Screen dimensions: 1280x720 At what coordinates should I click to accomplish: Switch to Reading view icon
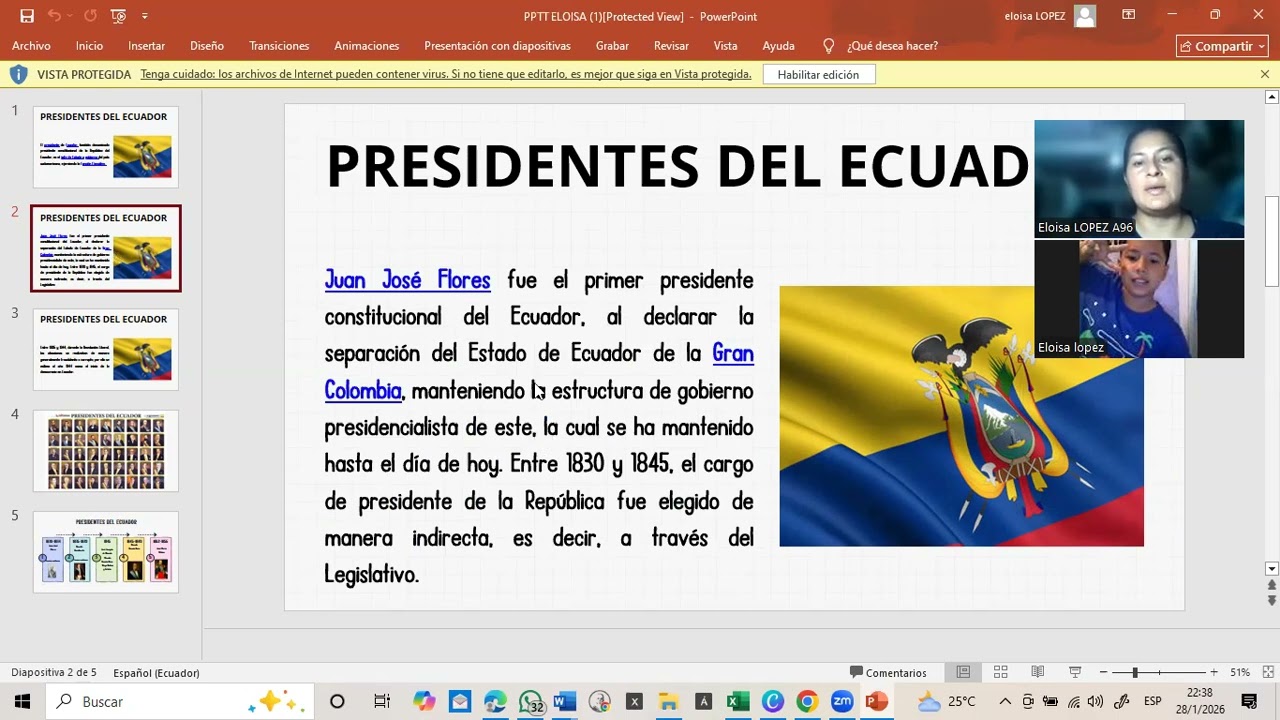coord(1038,673)
